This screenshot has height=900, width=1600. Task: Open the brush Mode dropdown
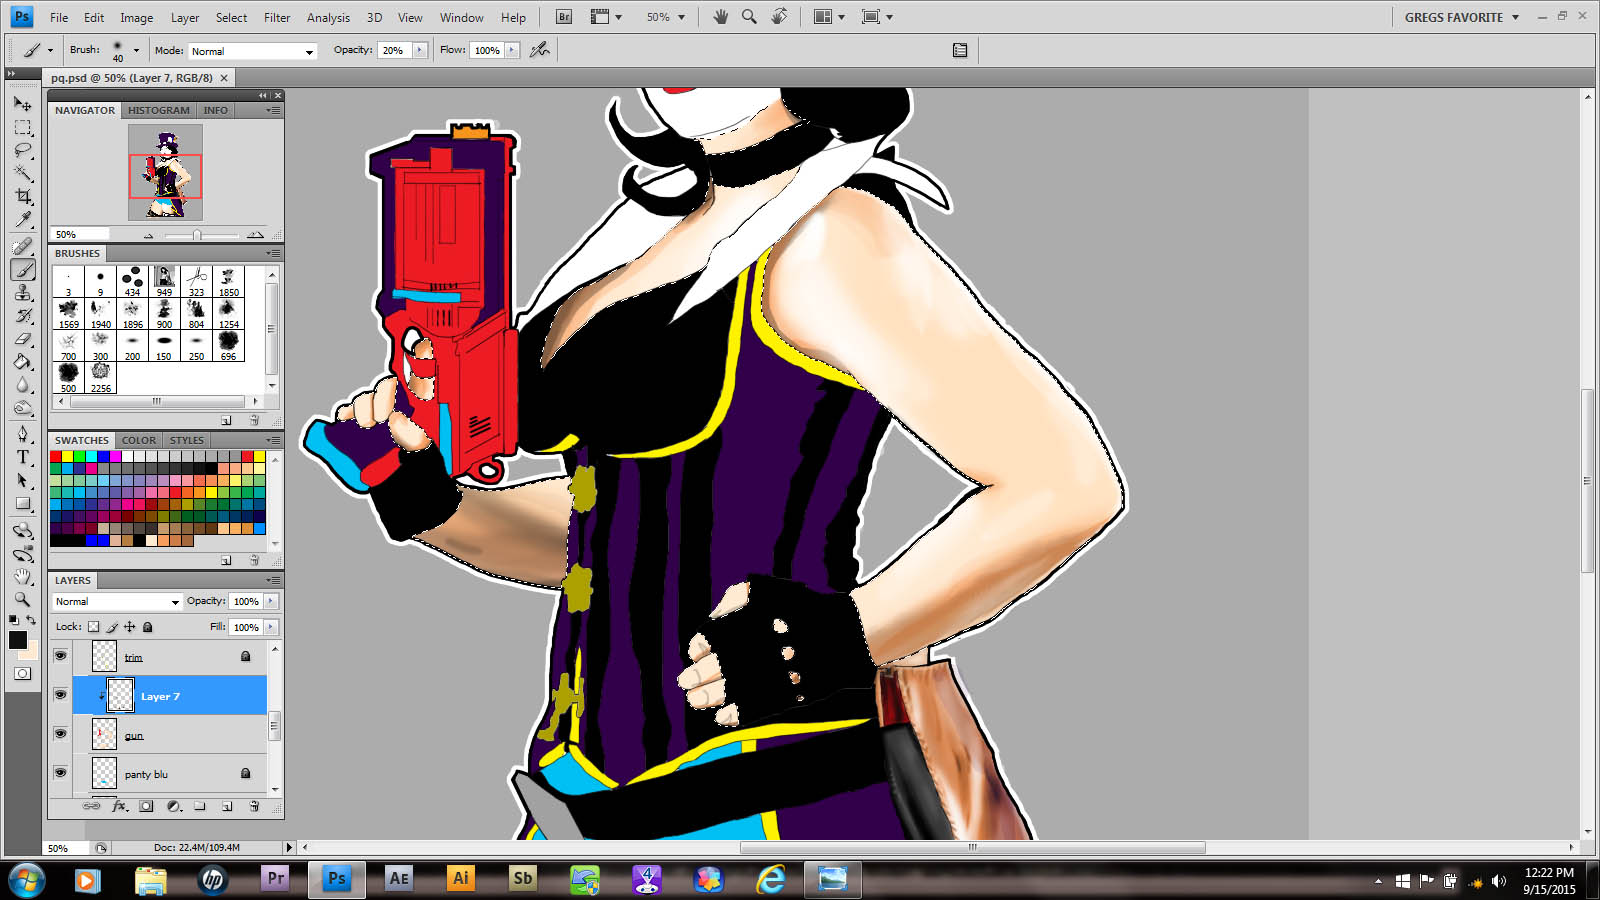252,51
